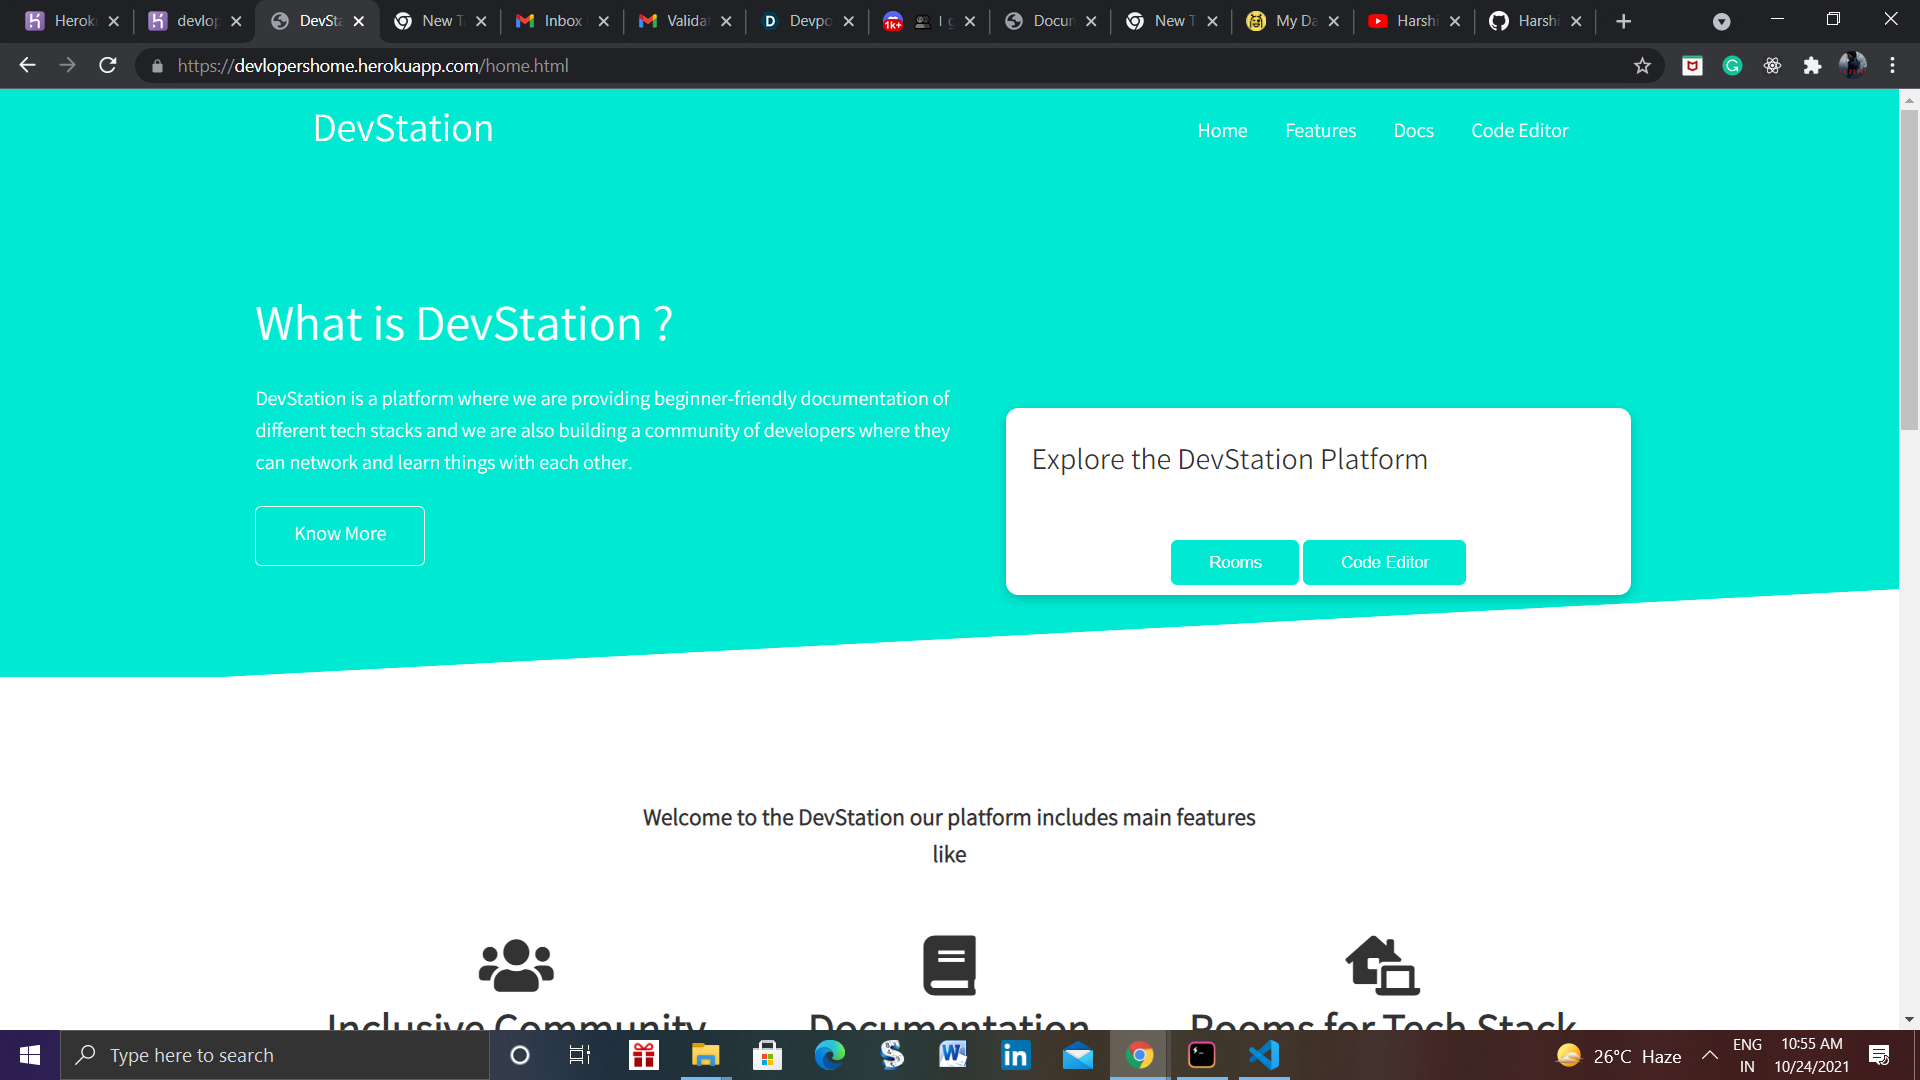Click the page vertical scrollbar thumb

(x=1909, y=270)
